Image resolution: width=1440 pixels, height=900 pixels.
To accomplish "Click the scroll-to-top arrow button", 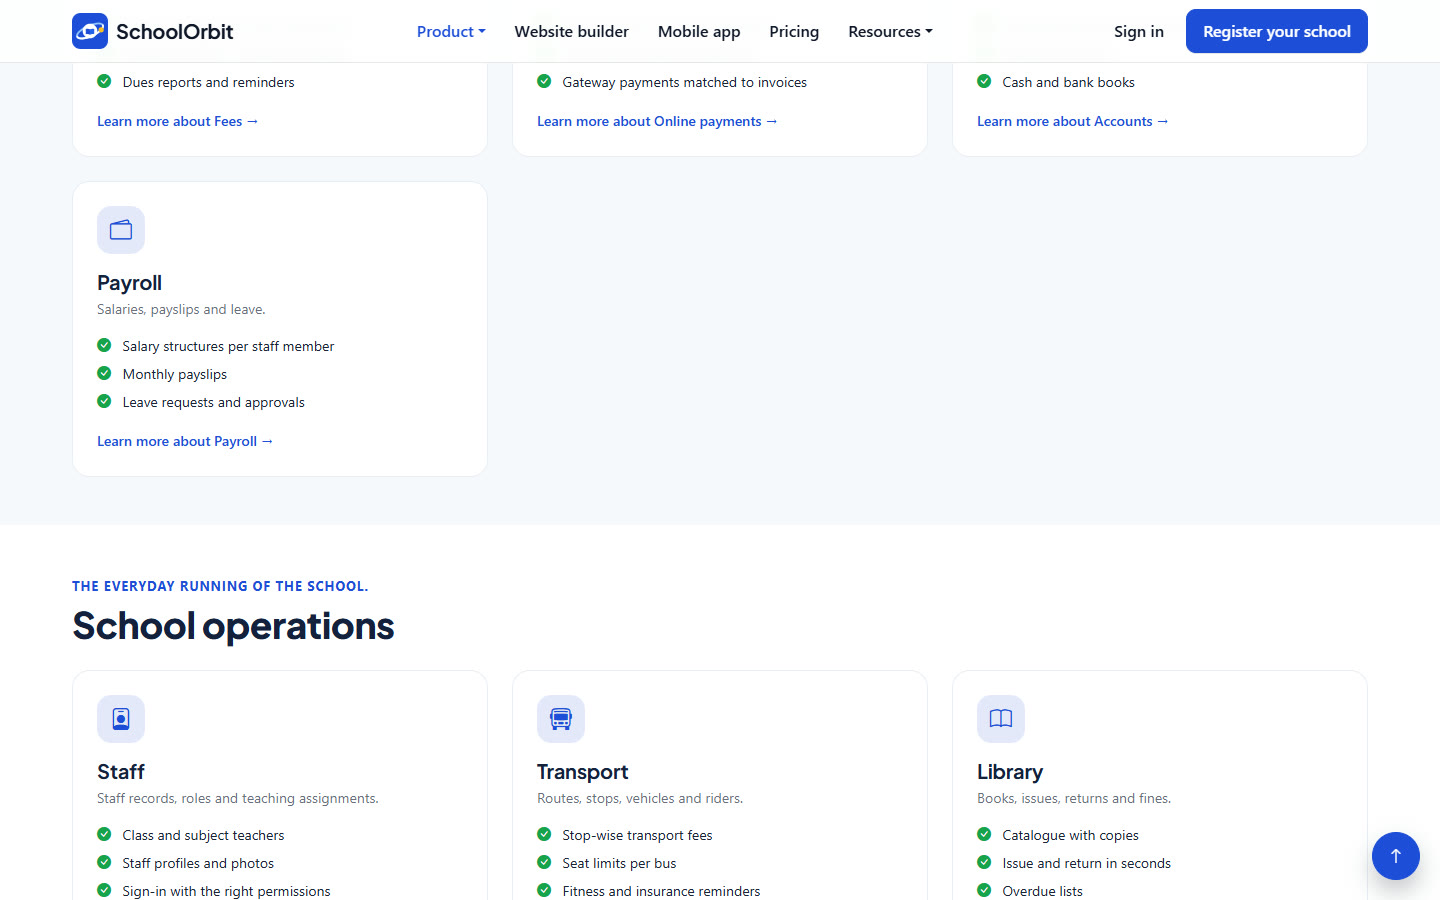I will click(1396, 856).
